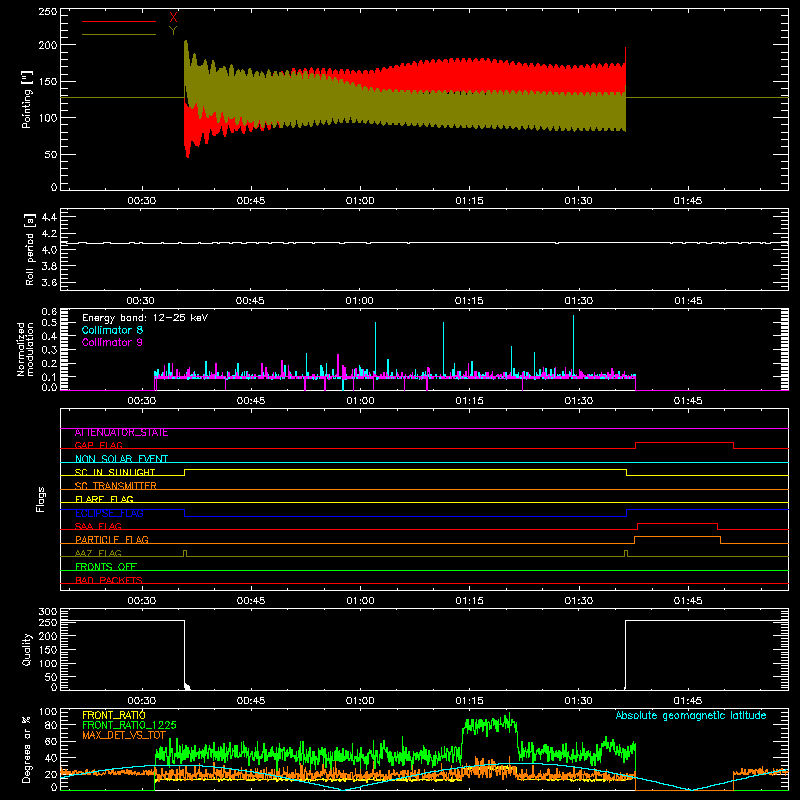Select 'Energy band: 12-25 keV' text
The width and height of the screenshot is (800, 800).
coord(145,318)
